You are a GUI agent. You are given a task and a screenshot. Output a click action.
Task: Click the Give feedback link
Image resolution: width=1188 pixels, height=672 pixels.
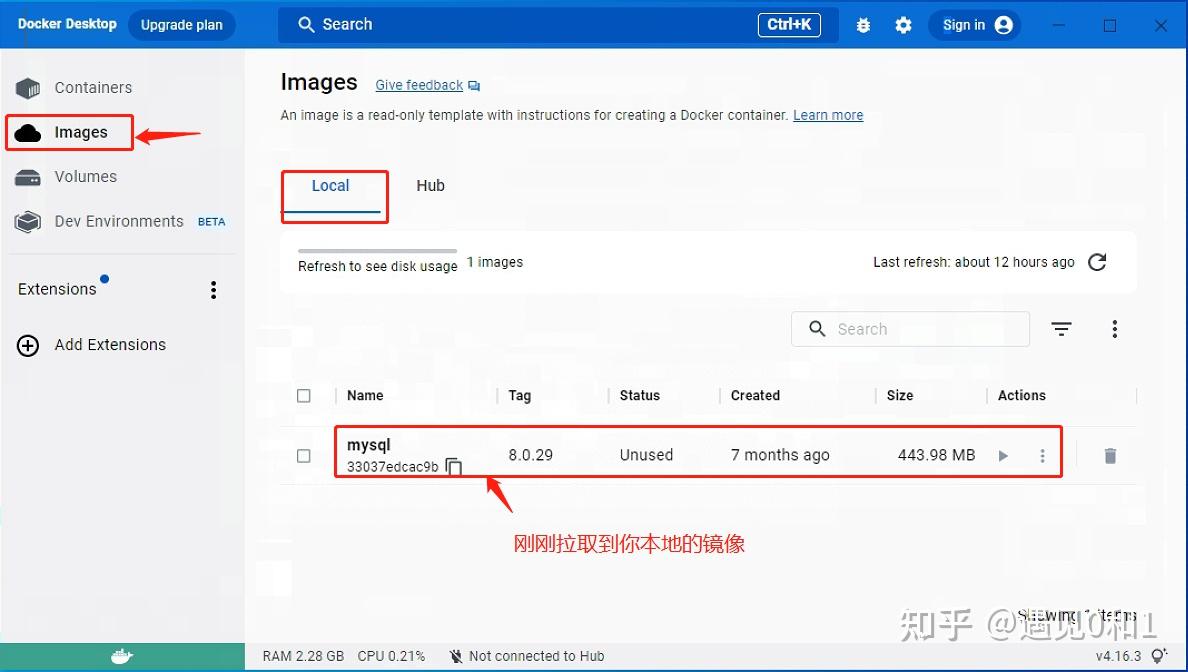(419, 85)
